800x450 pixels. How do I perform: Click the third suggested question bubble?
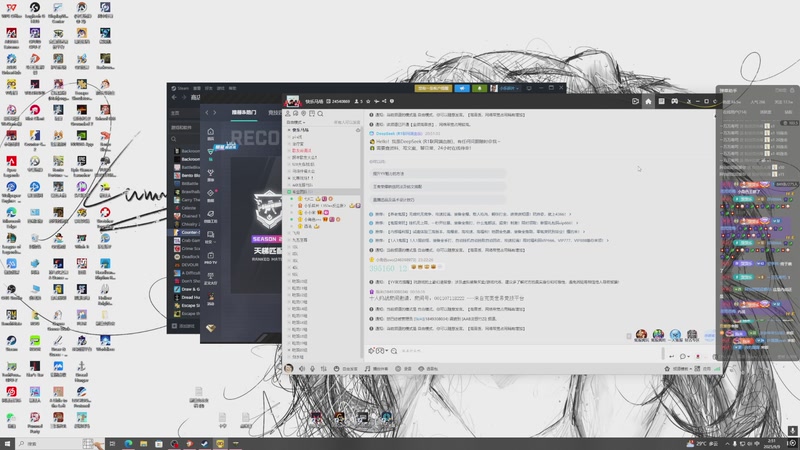438,200
